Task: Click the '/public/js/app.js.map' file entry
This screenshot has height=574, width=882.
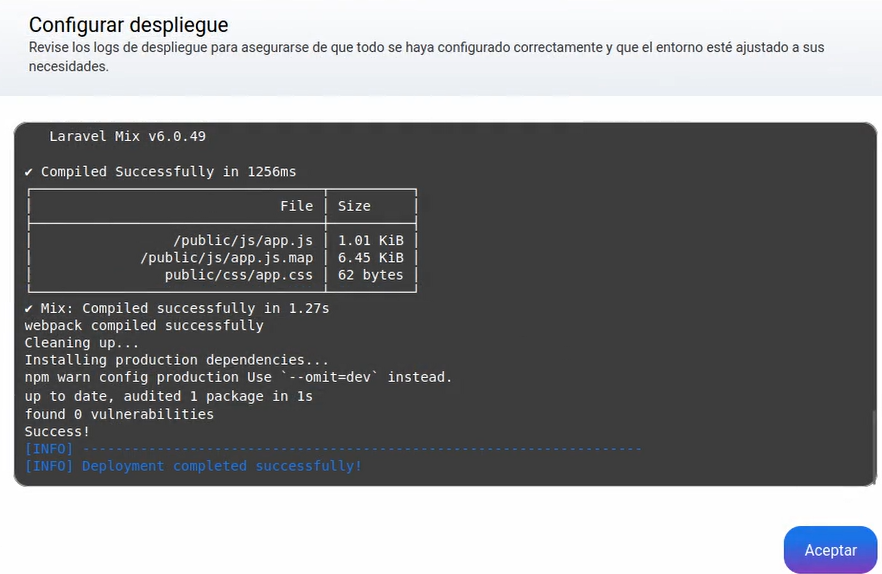Action: [x=227, y=258]
